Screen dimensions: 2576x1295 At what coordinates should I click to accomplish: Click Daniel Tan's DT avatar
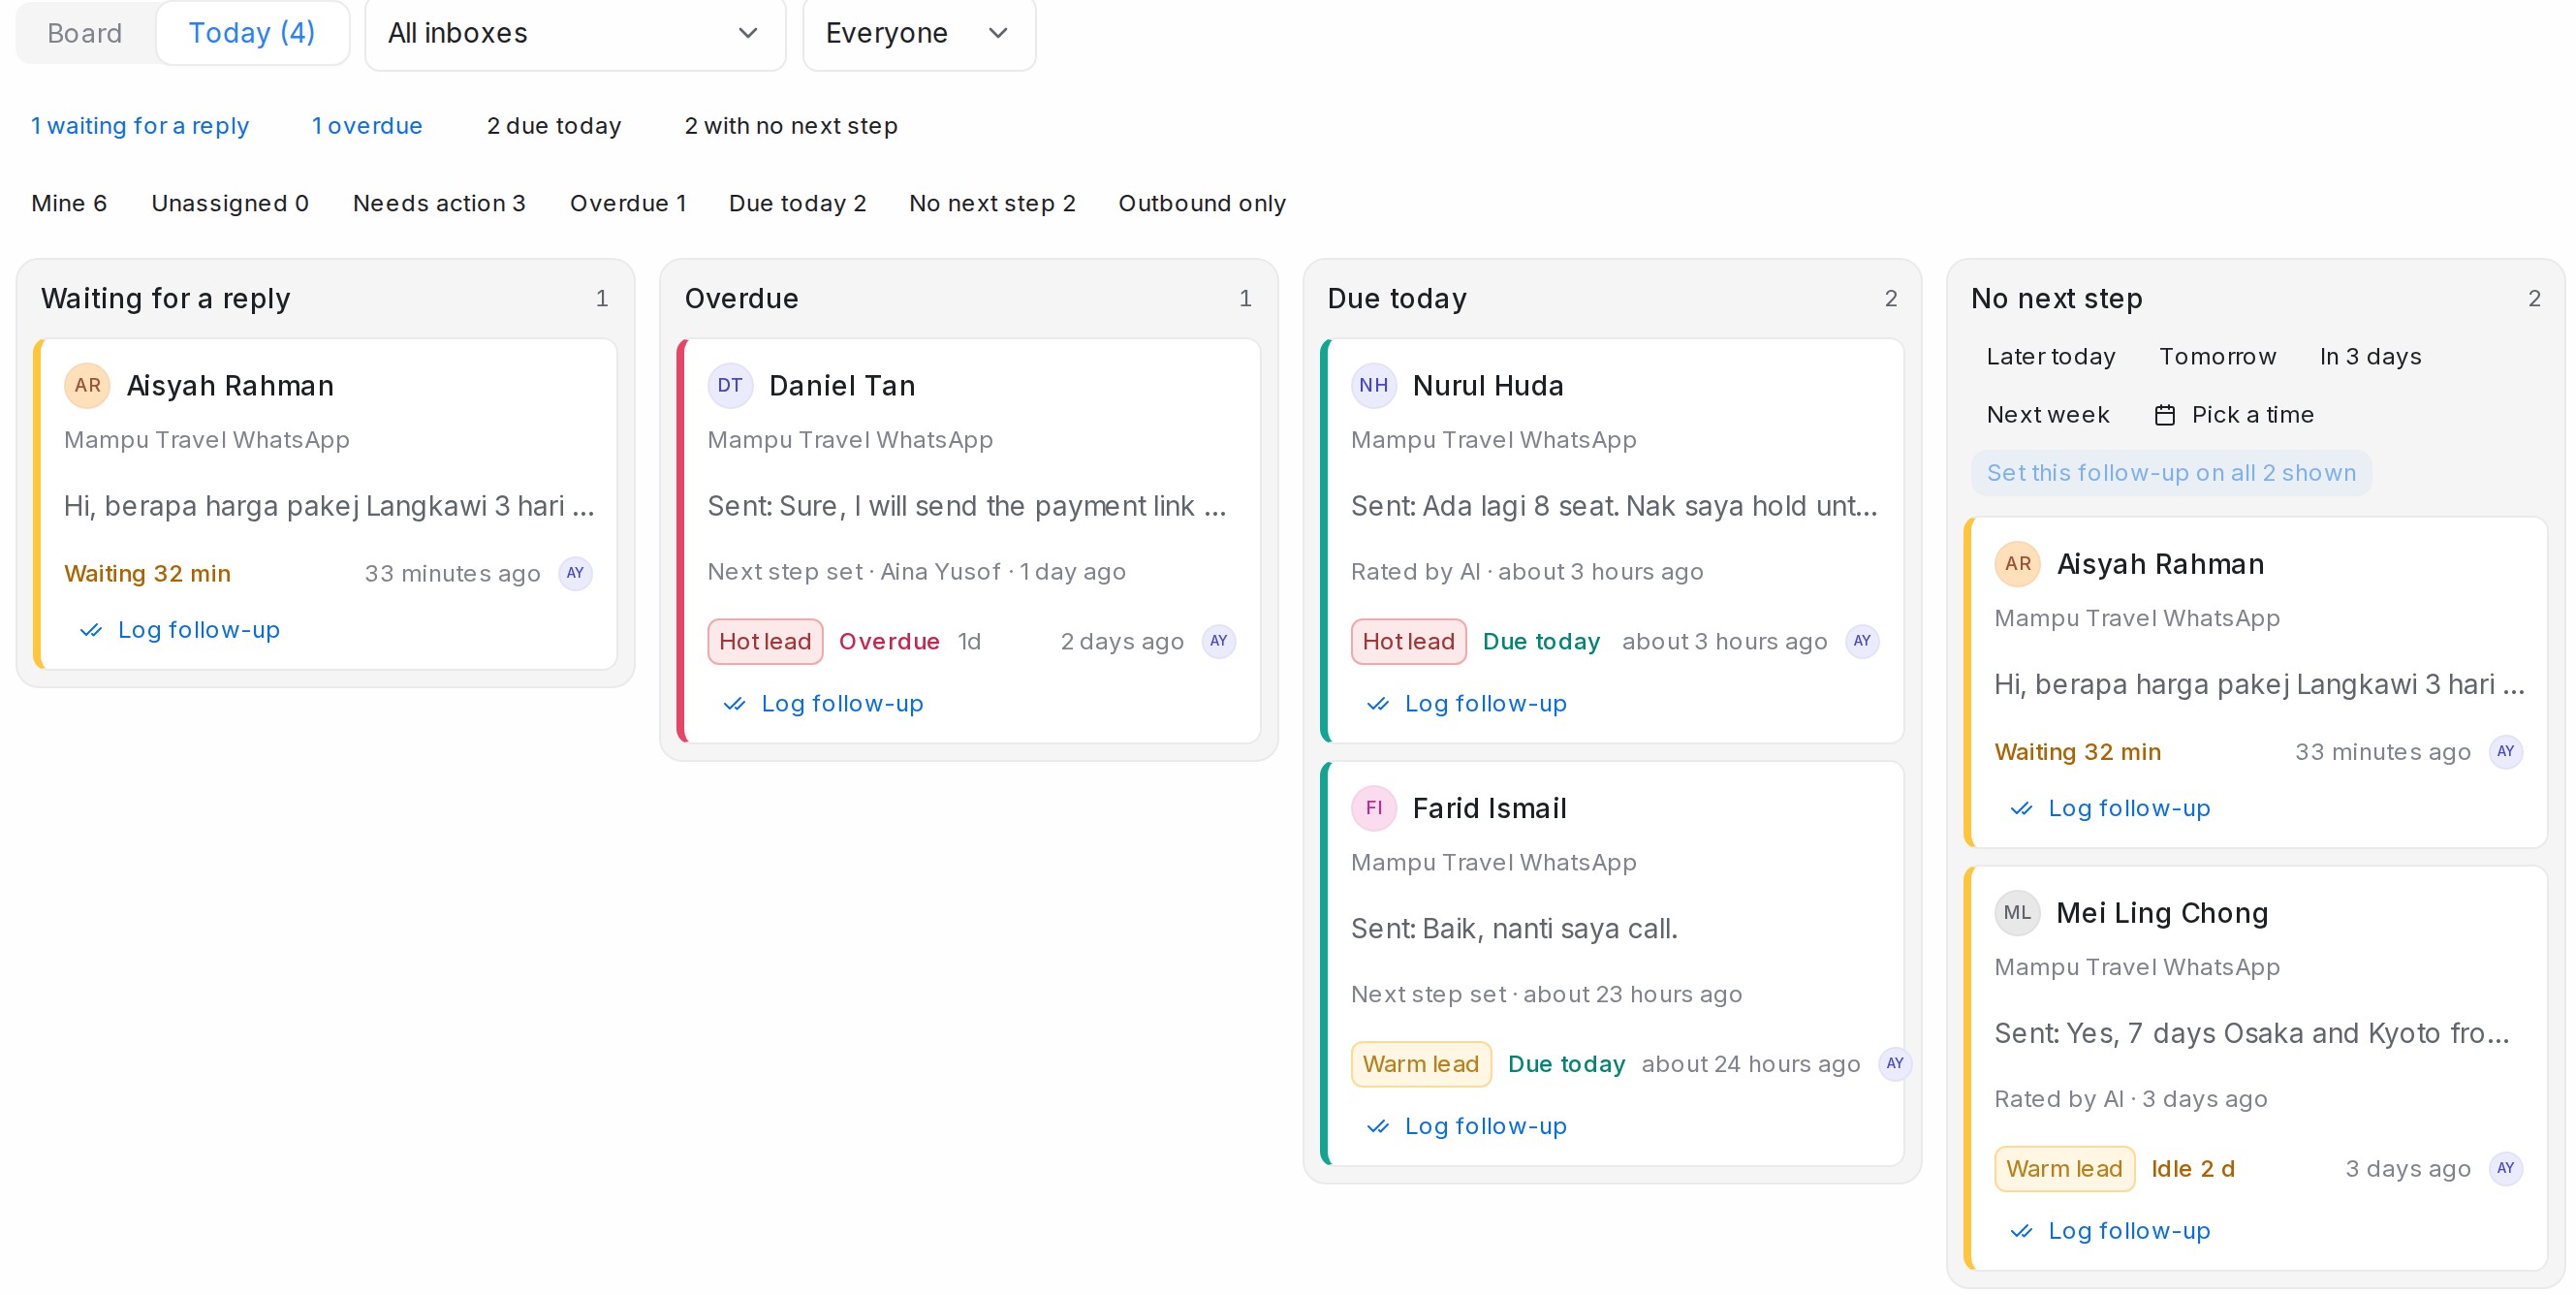pyautogui.click(x=730, y=385)
